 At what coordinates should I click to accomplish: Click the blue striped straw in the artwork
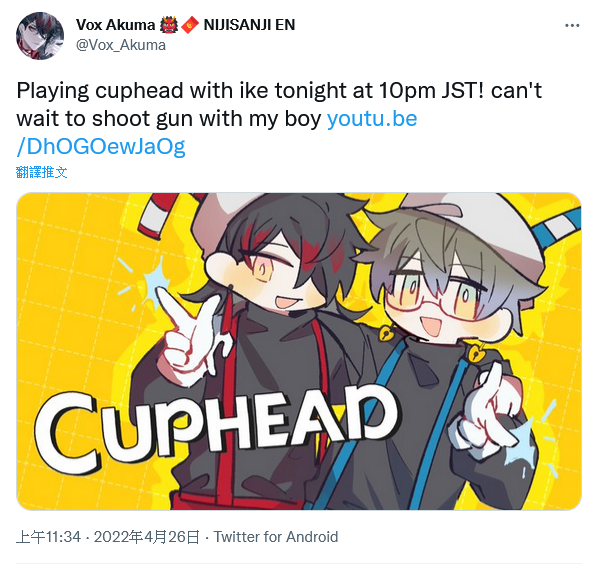[x=557, y=231]
